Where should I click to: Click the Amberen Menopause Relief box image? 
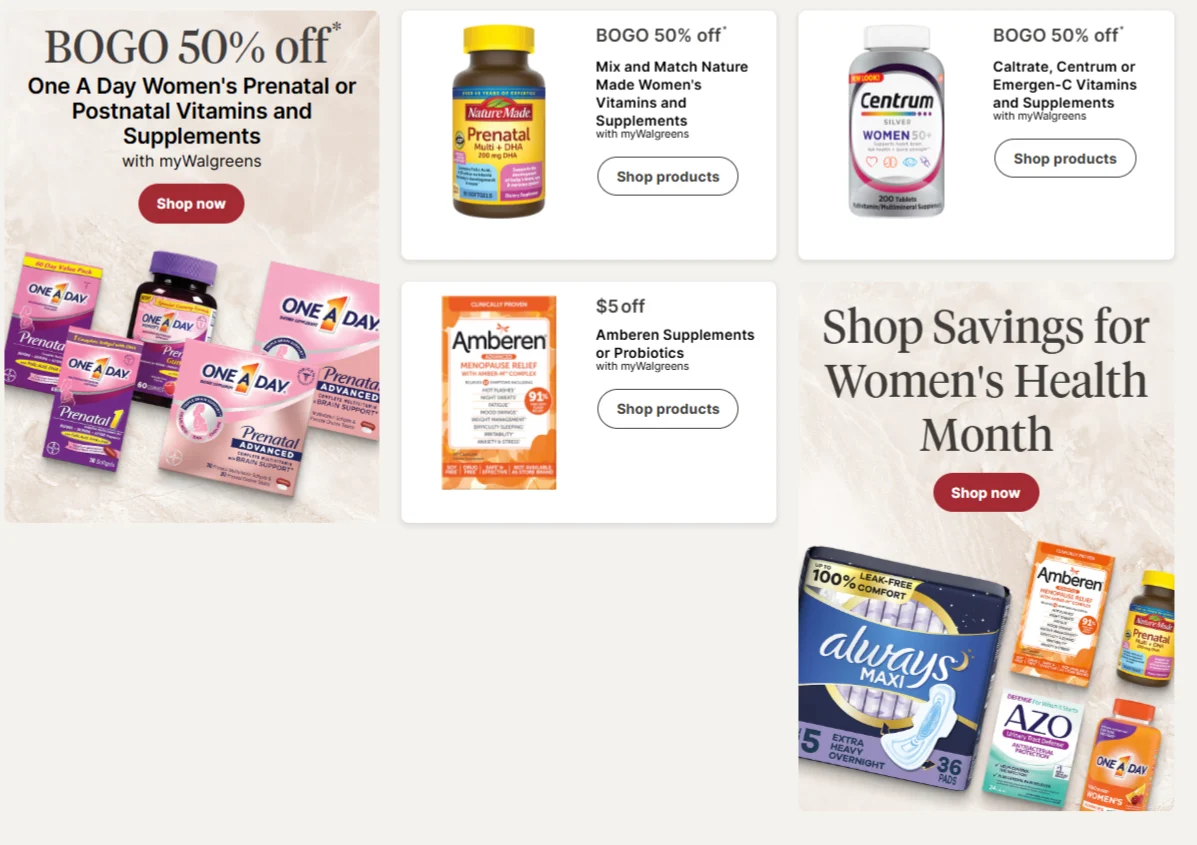pyautogui.click(x=499, y=392)
